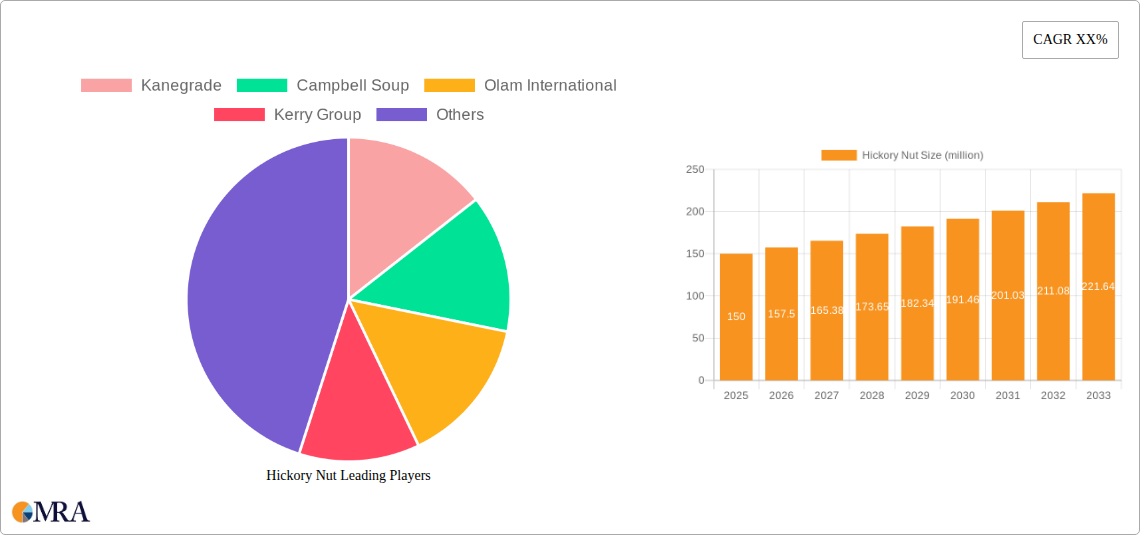This screenshot has width=1140, height=535.
Task: Click the 2025 x-axis label
Action: (736, 396)
